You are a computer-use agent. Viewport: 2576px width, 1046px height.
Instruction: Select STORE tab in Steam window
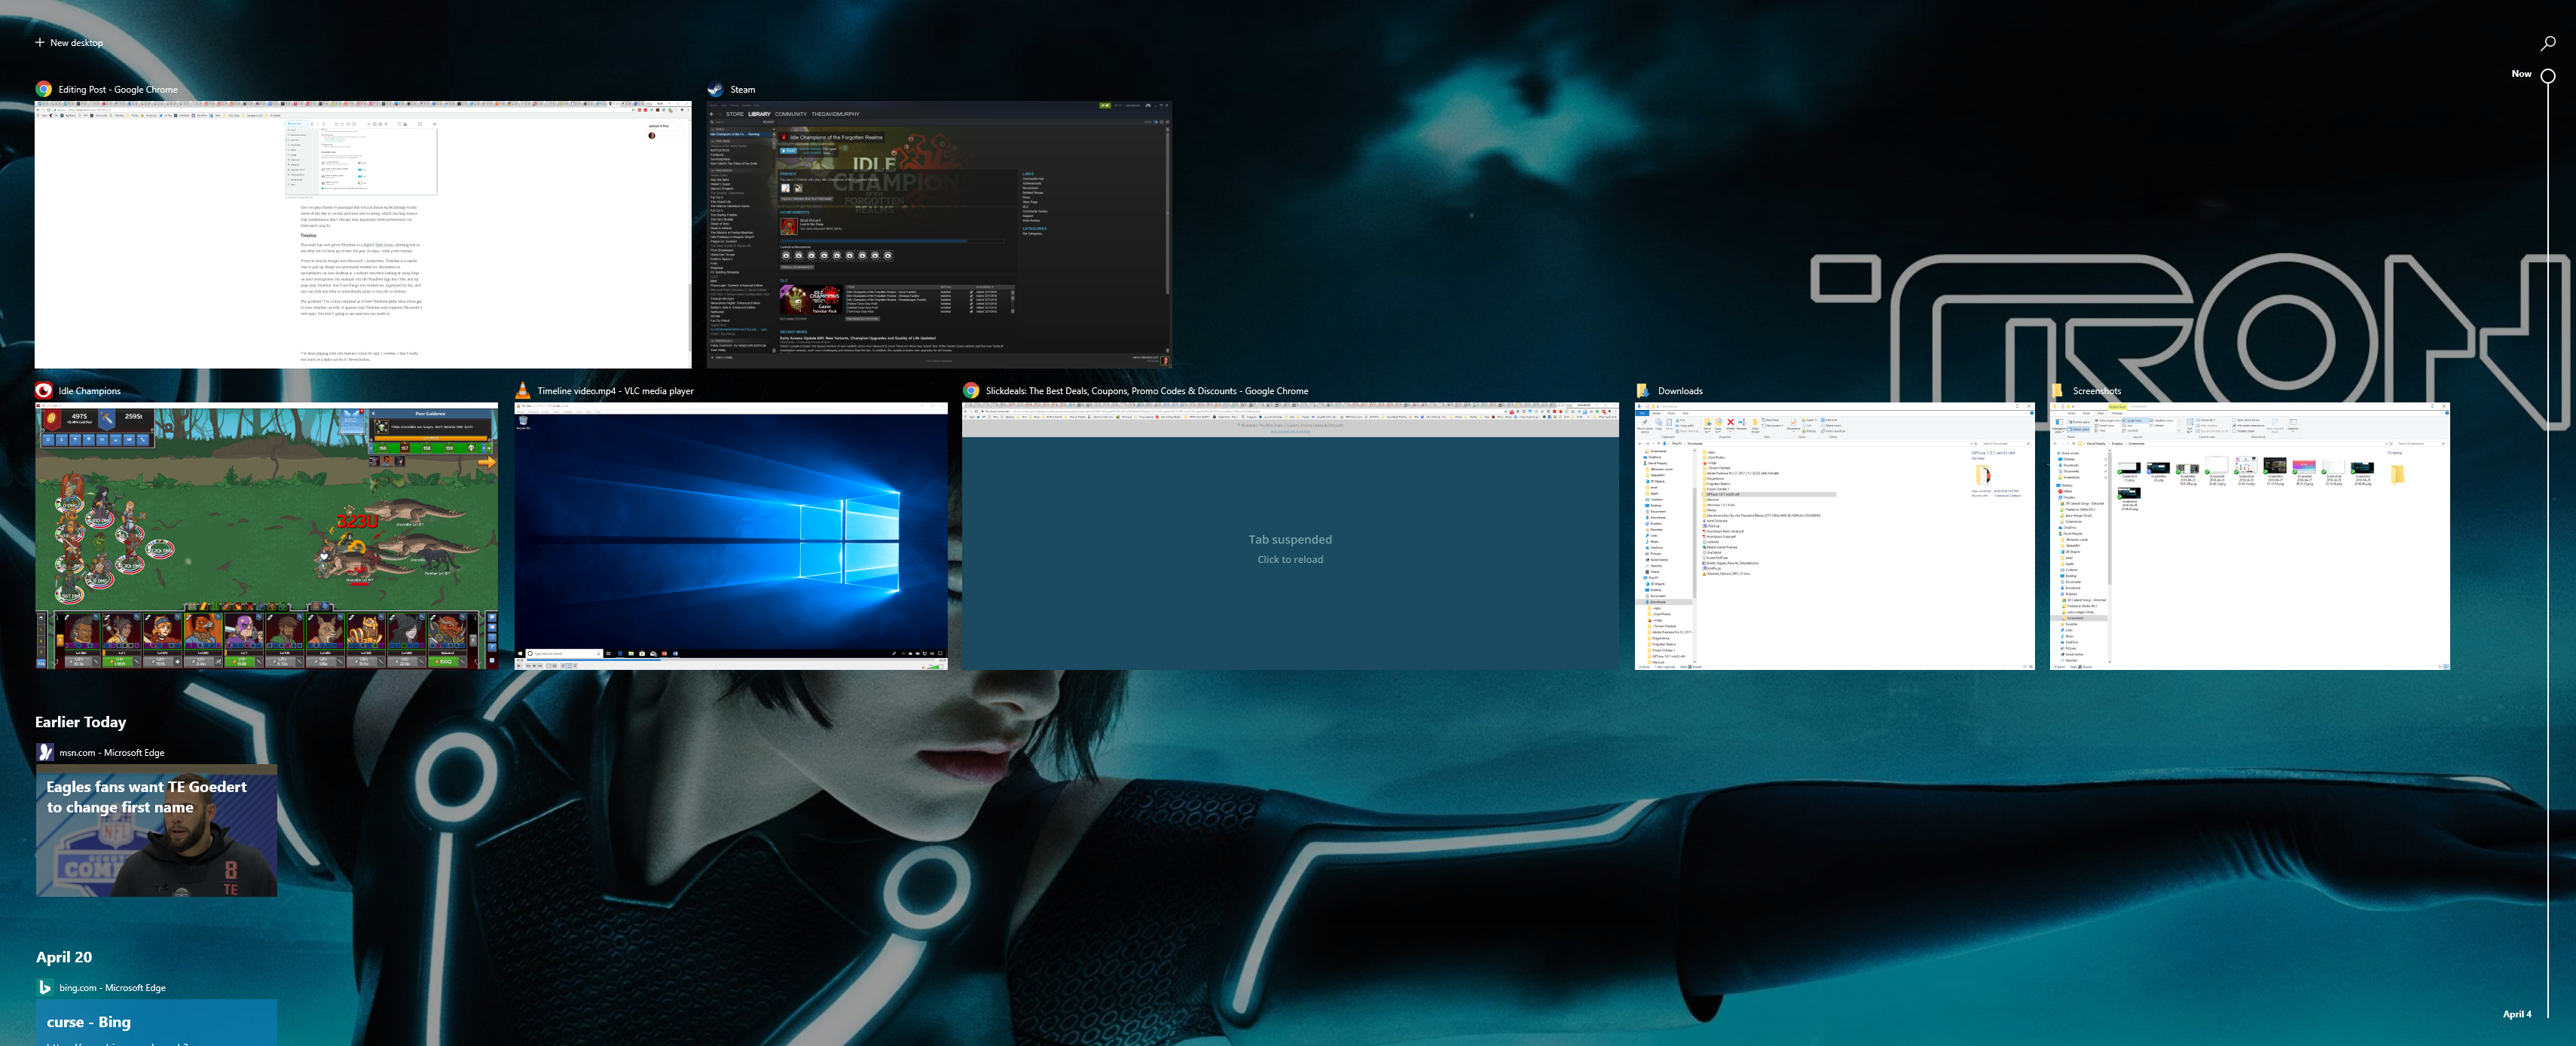coord(735,114)
